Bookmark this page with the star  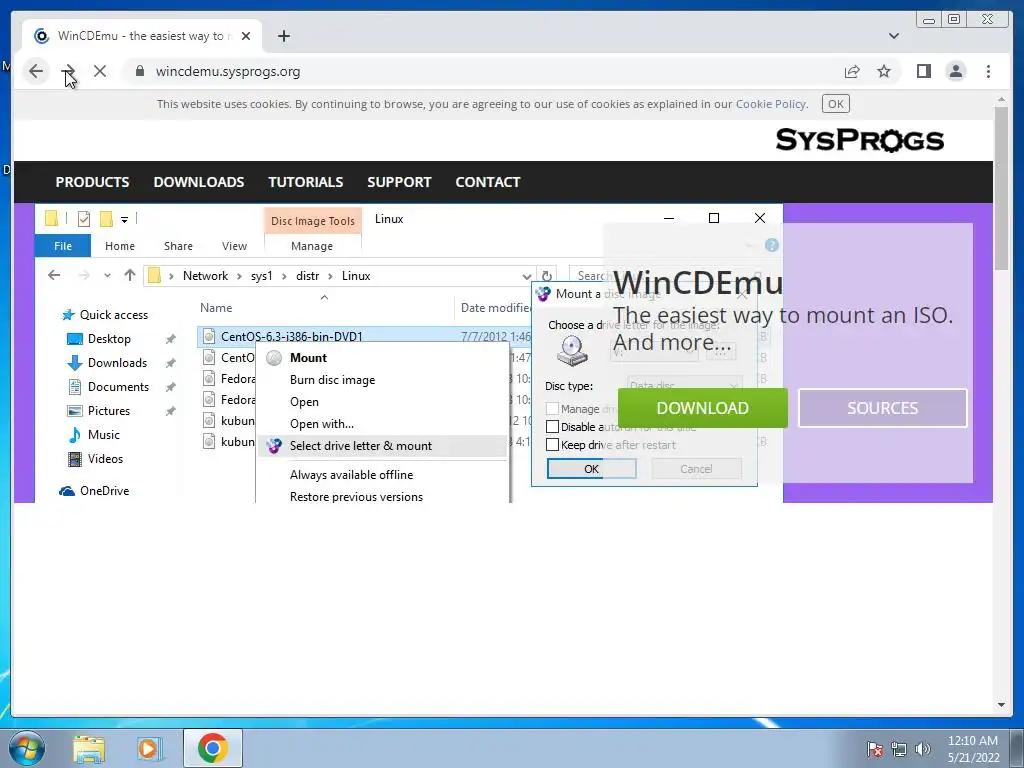coord(884,71)
